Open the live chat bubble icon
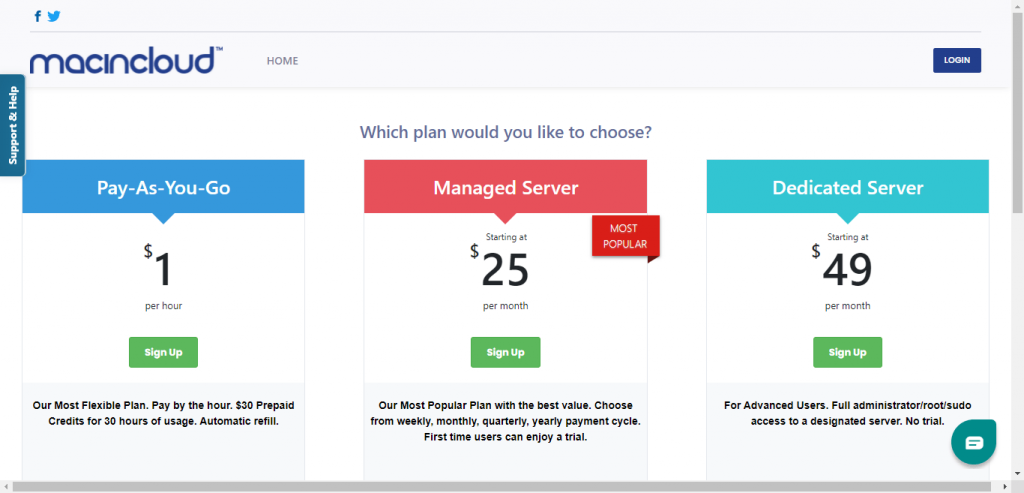 click(x=973, y=443)
